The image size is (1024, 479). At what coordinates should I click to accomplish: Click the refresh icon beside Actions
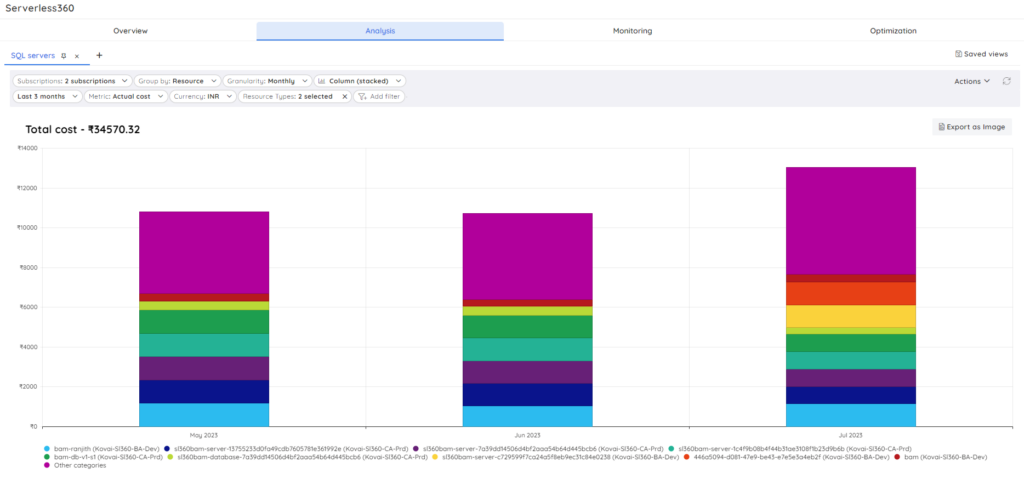click(x=1006, y=81)
